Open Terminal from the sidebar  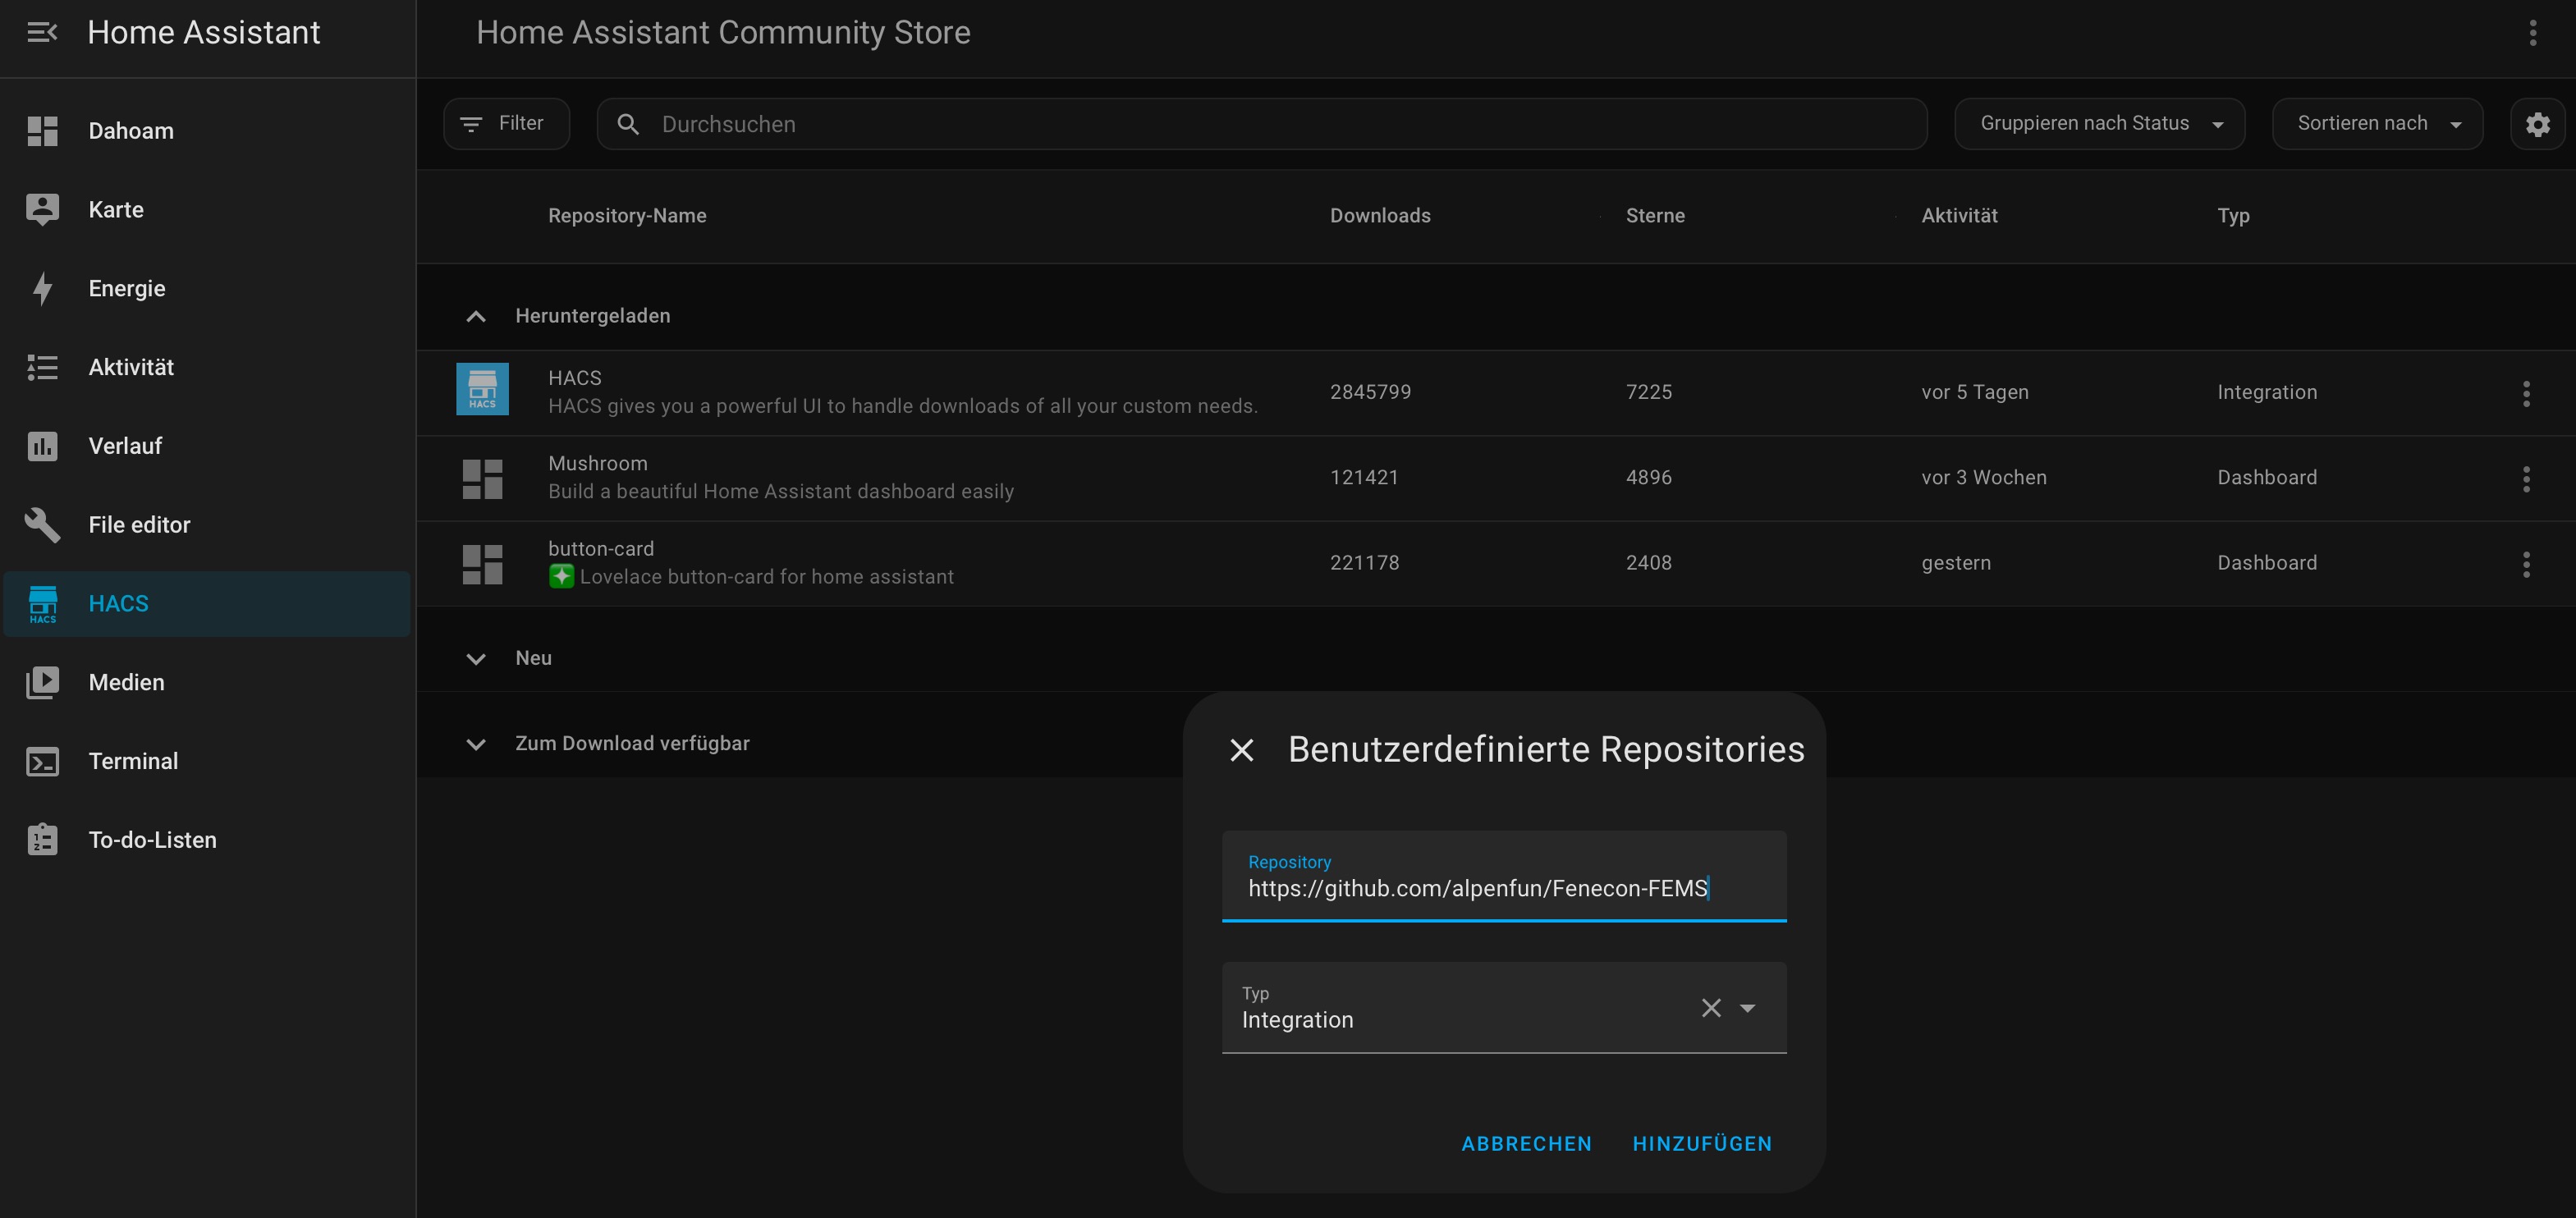click(x=133, y=761)
